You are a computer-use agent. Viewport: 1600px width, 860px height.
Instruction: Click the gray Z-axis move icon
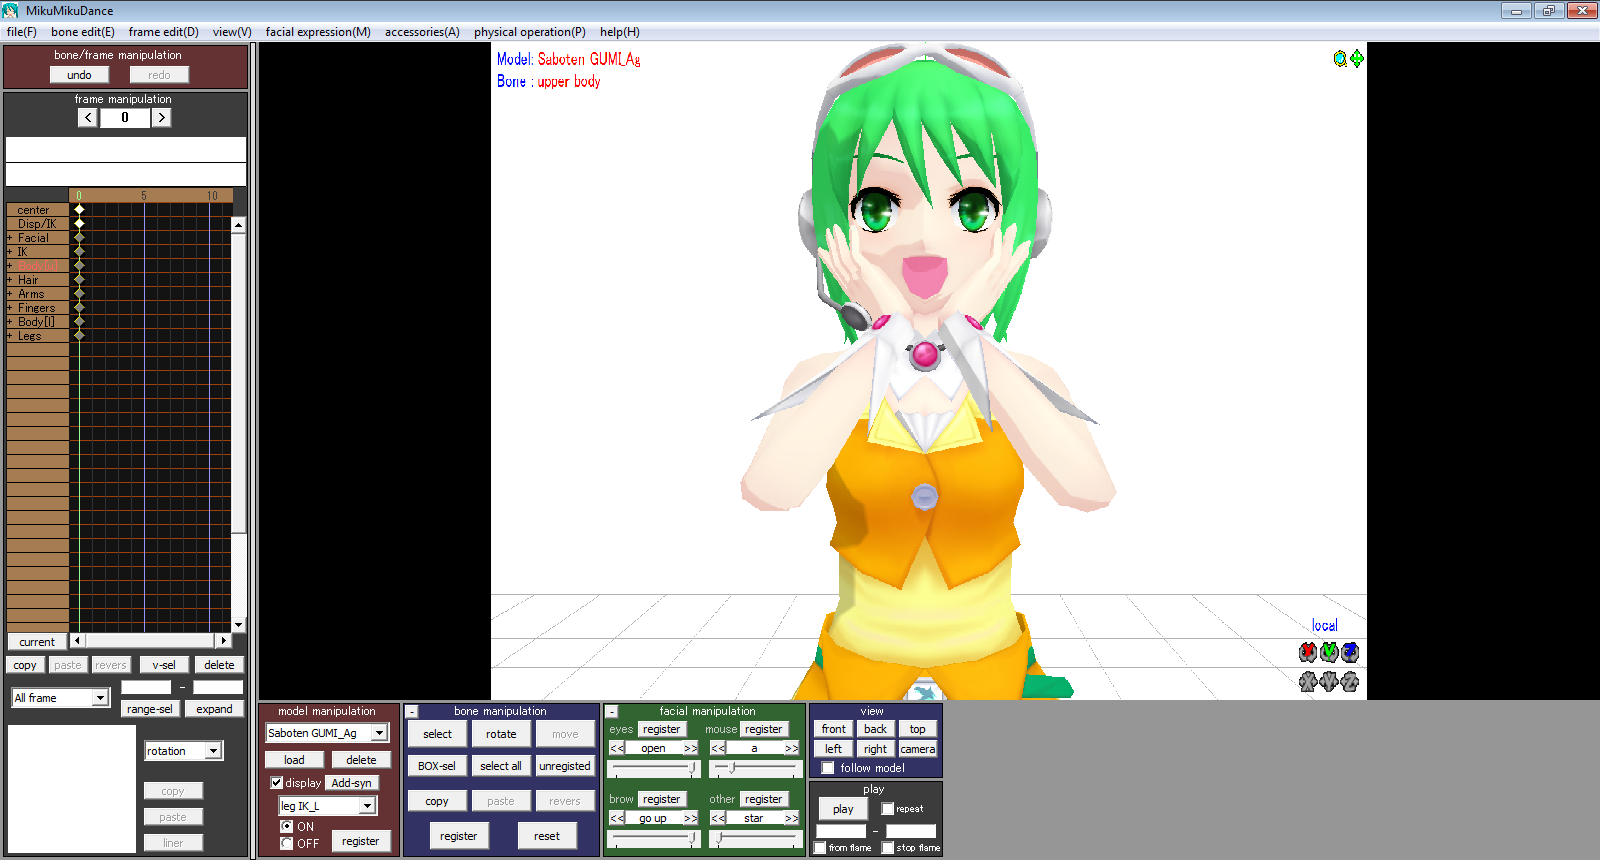click(1350, 682)
